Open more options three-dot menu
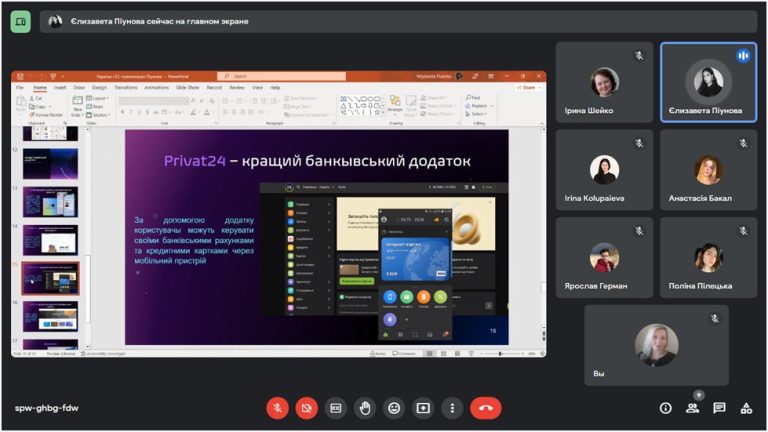768x432 pixels. 452,408
